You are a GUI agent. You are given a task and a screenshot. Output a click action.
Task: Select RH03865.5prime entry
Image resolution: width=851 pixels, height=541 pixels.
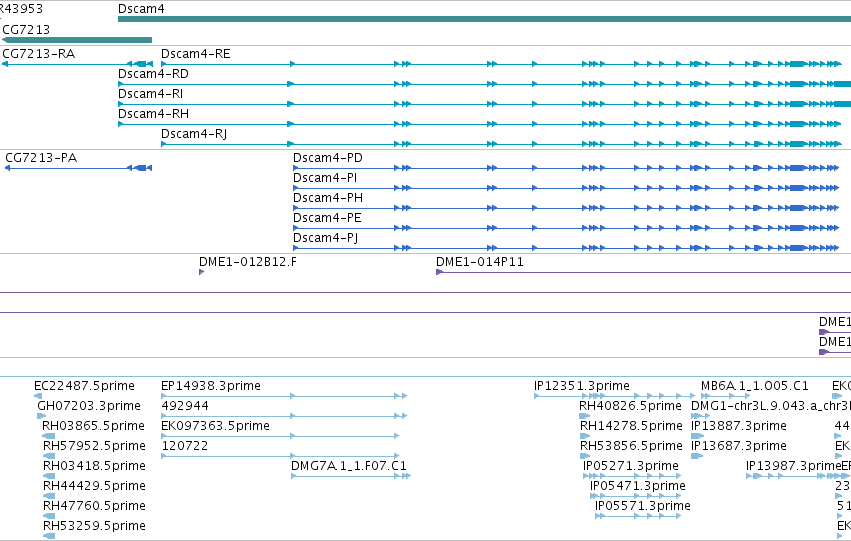point(93,426)
